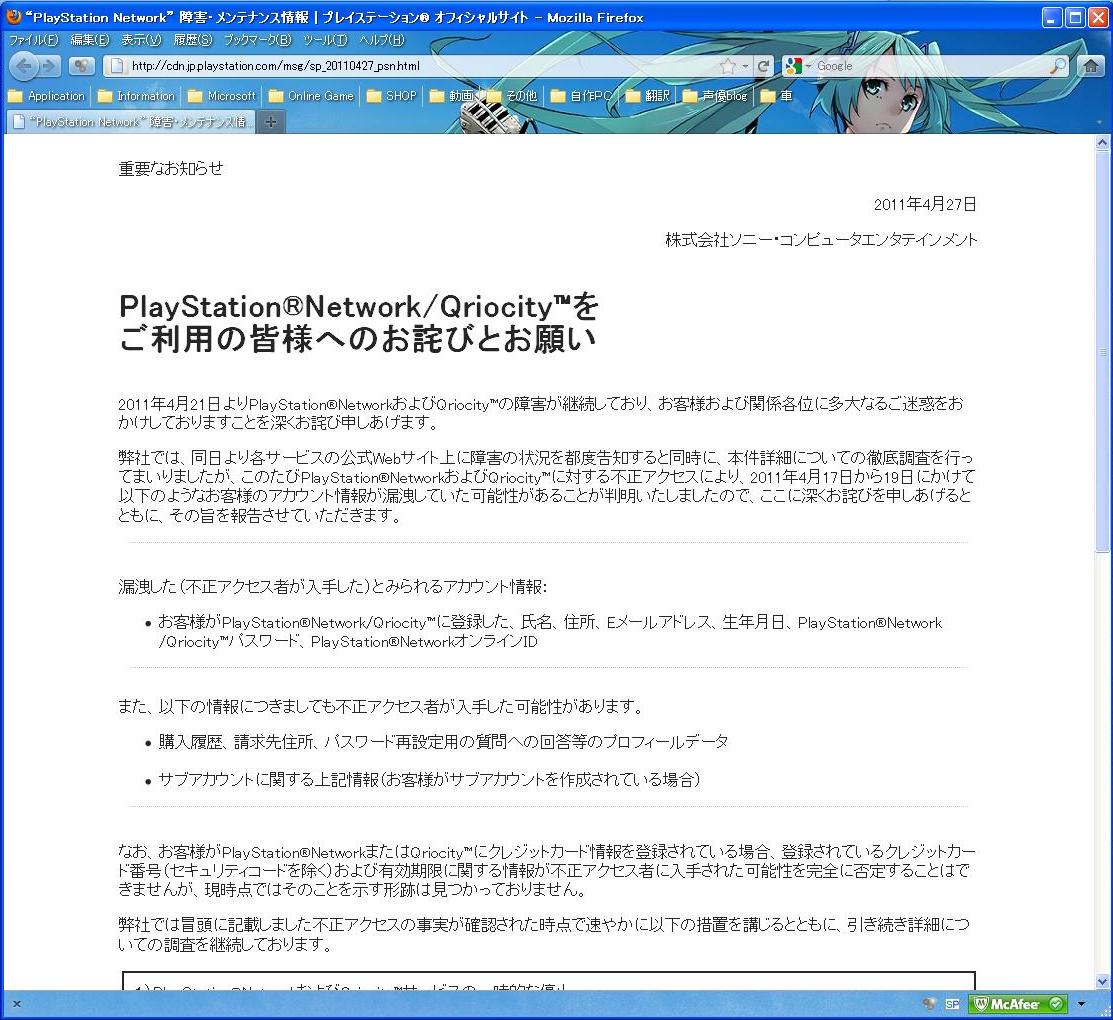Bookmark this page with the star icon
Image resolution: width=1113 pixels, height=1020 pixels.
tap(728, 66)
